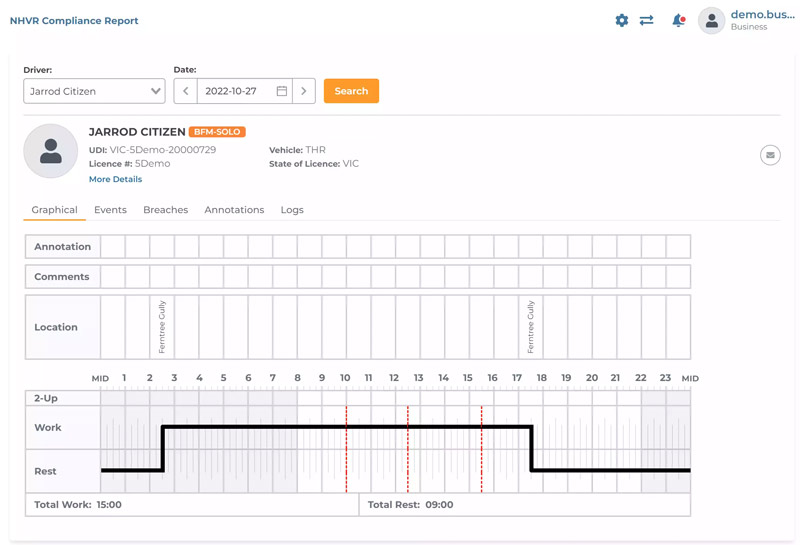Image resolution: width=800 pixels, height=545 pixels.
Task: Select the Graphical tab
Action: [x=54, y=210]
